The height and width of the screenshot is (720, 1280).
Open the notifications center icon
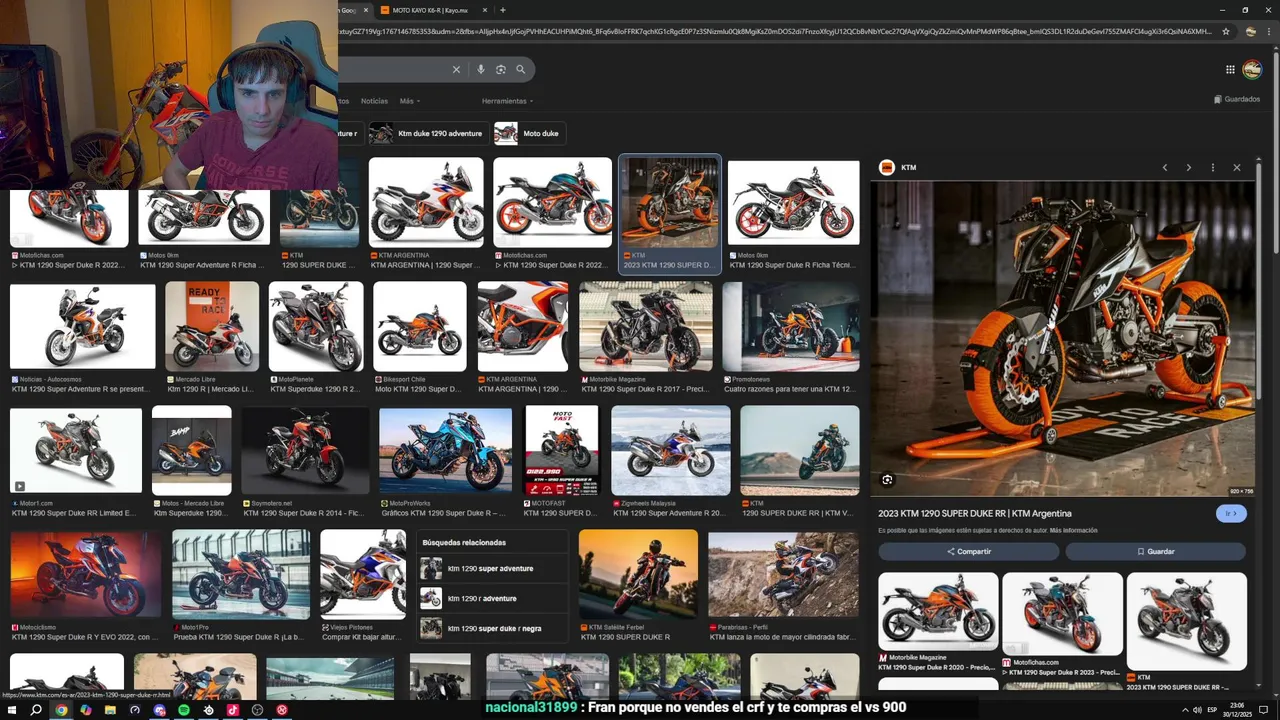[1263, 710]
